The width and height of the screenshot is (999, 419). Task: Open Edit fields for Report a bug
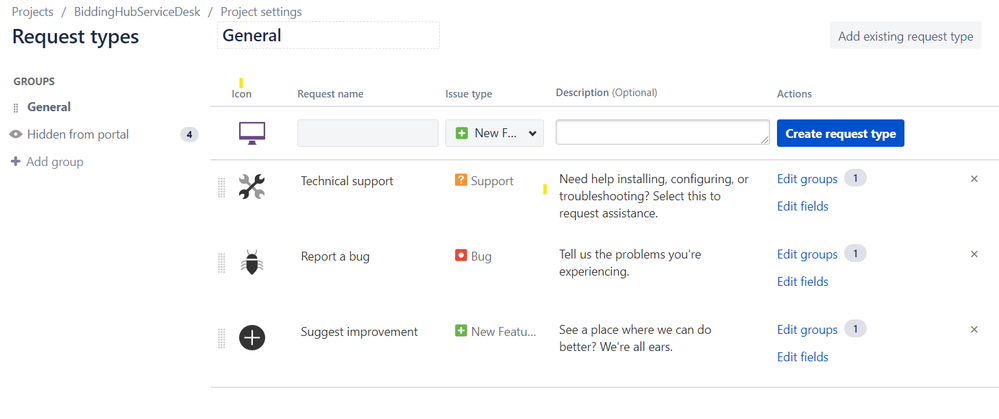[803, 281]
